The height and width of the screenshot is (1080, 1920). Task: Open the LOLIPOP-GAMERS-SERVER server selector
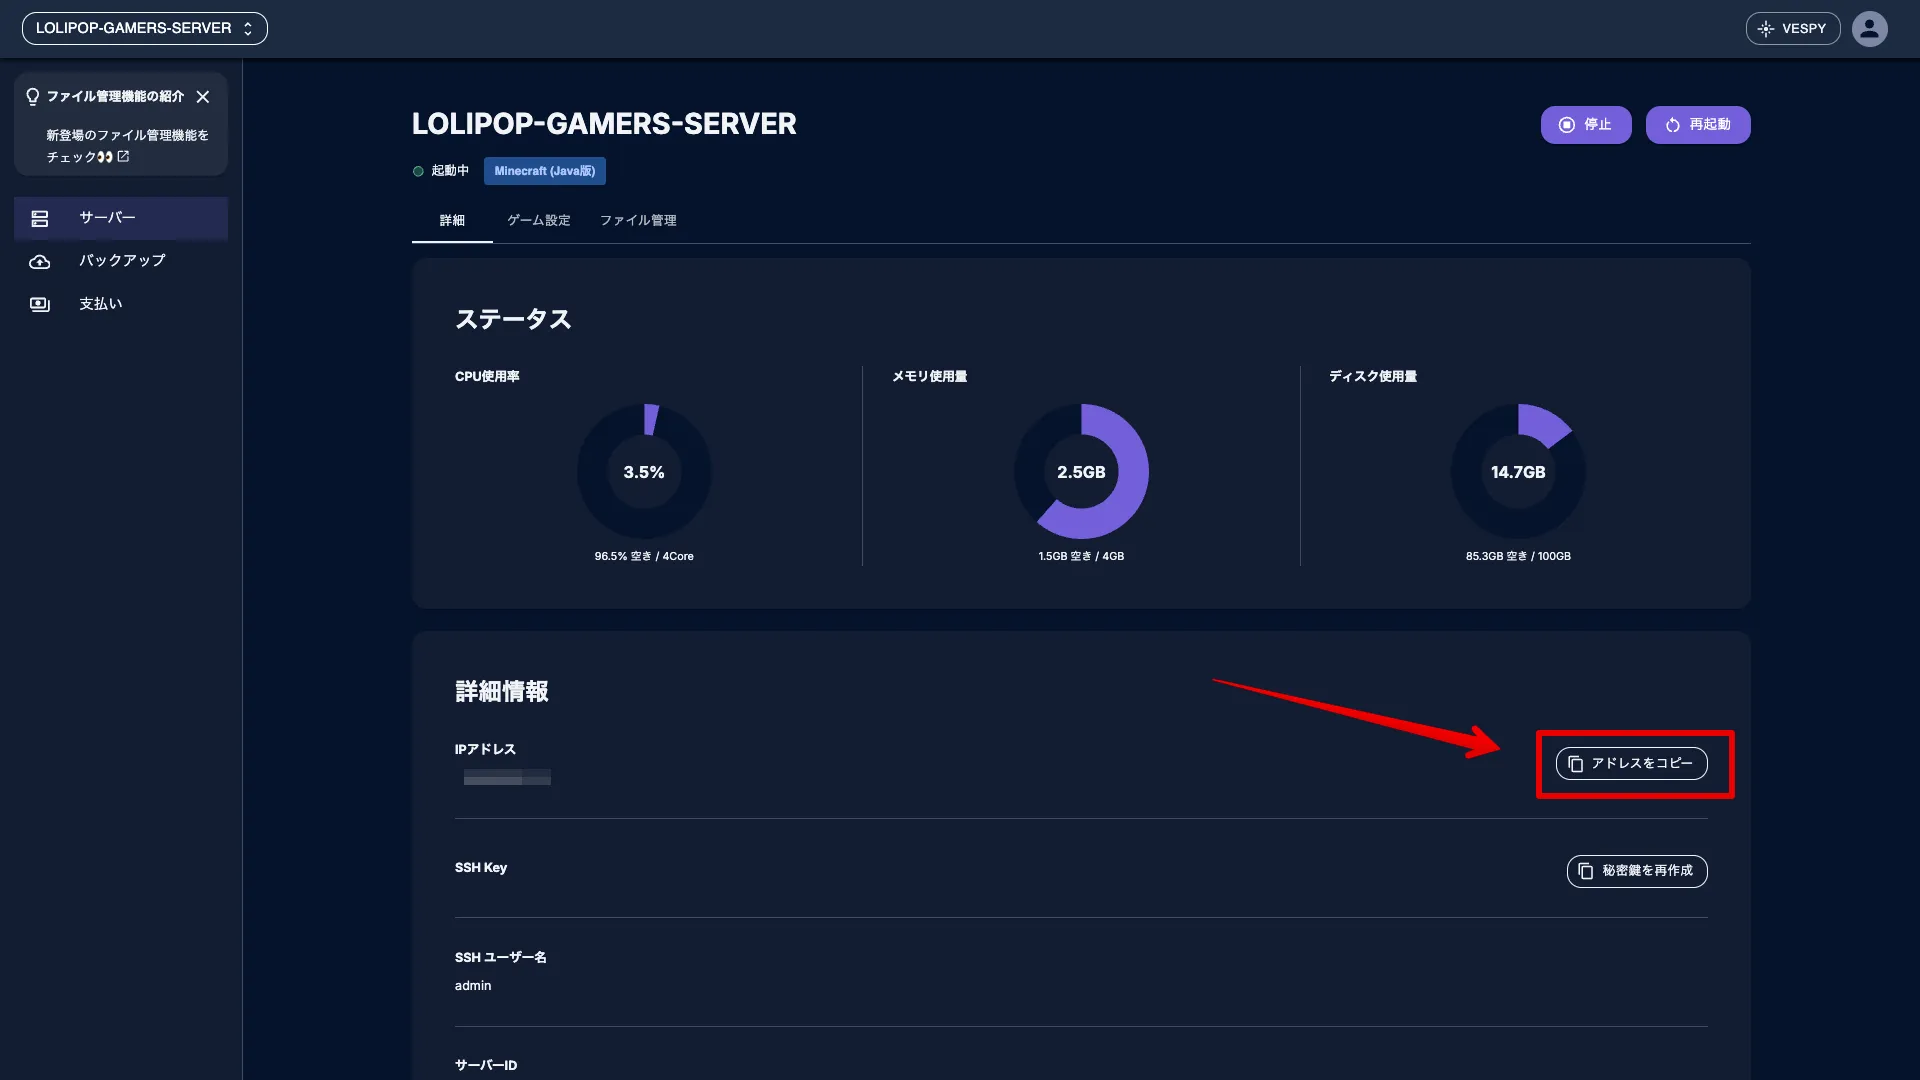[x=144, y=28]
